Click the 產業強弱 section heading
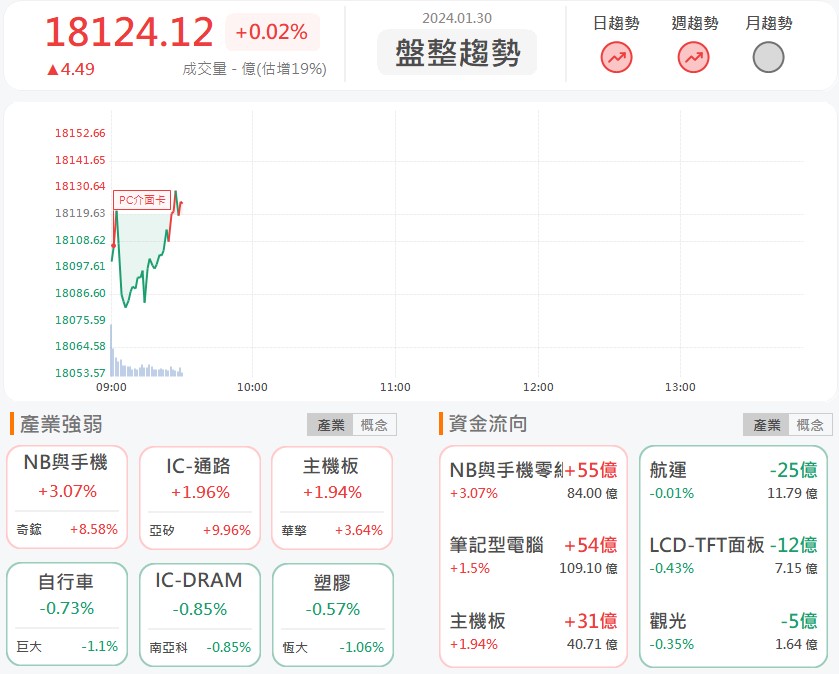 tap(61, 424)
